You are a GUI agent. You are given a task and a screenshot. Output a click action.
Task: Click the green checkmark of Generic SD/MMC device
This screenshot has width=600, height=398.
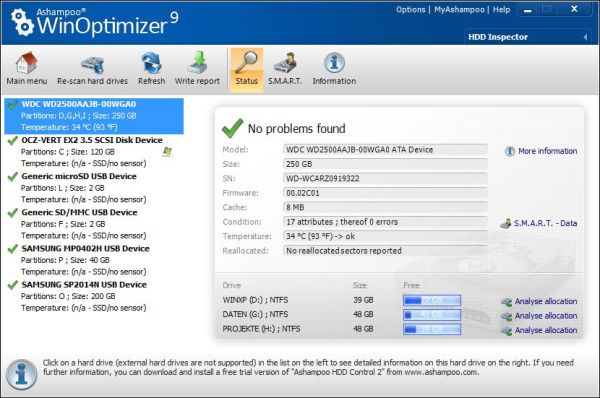tap(13, 212)
